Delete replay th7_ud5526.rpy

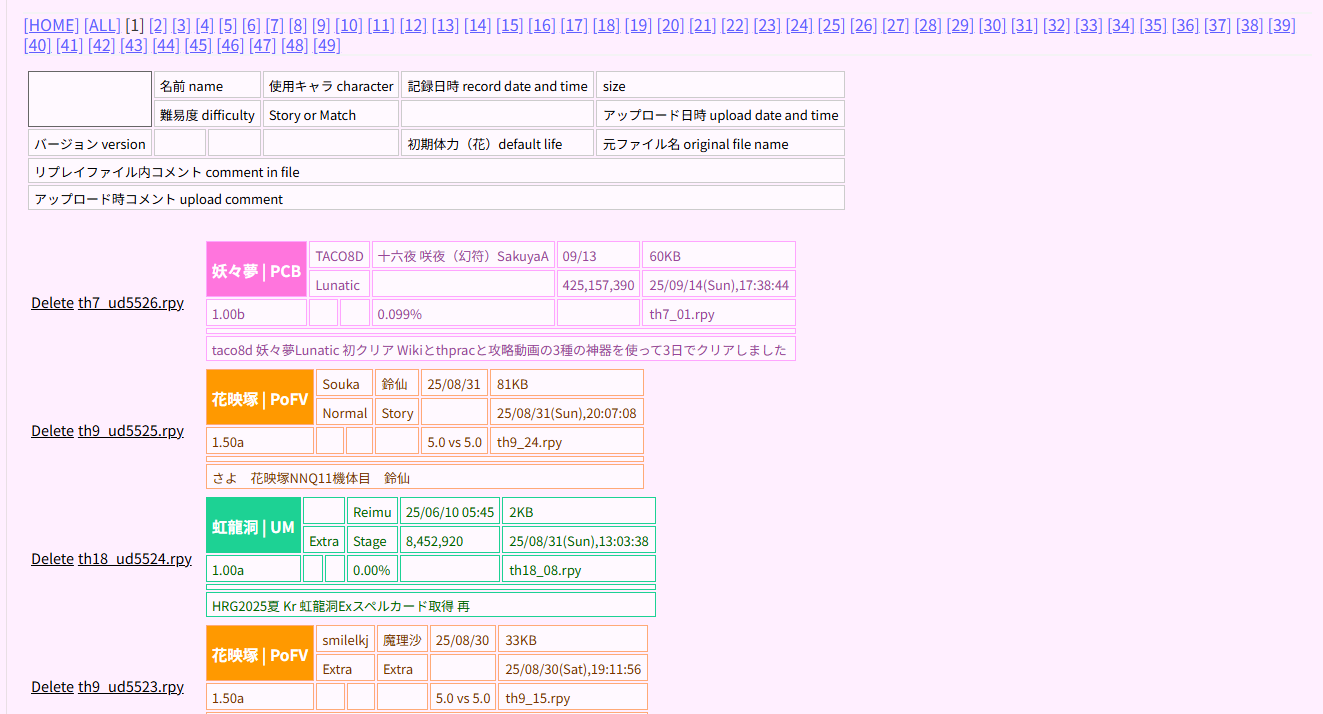(x=52, y=303)
